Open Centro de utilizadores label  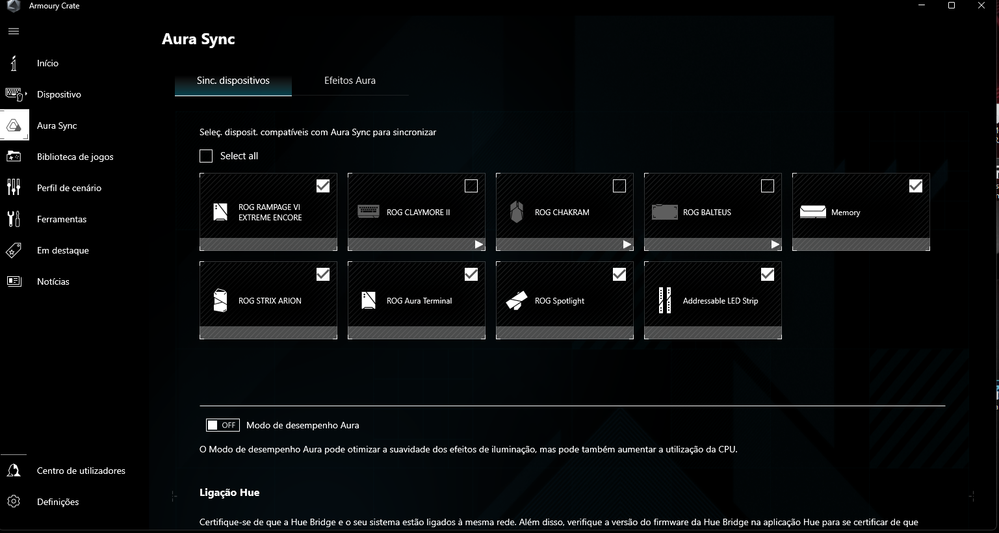(x=81, y=471)
